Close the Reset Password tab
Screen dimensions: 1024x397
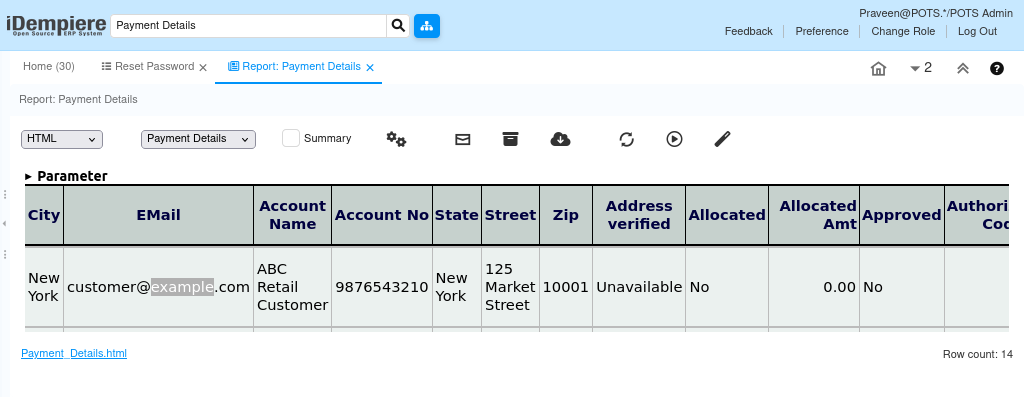pos(202,67)
